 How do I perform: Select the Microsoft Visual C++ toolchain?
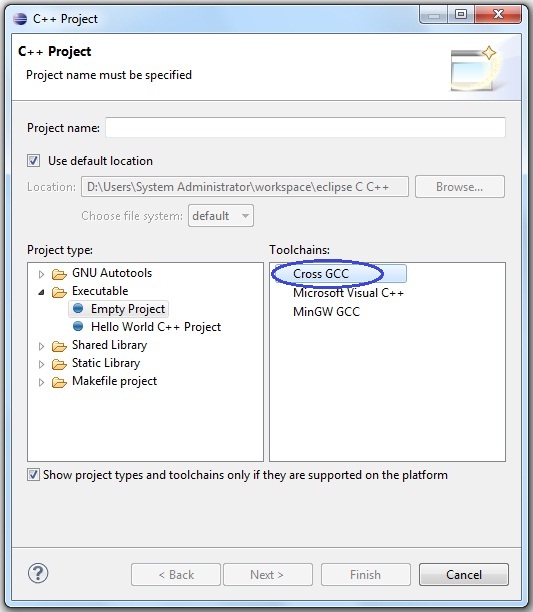click(348, 293)
